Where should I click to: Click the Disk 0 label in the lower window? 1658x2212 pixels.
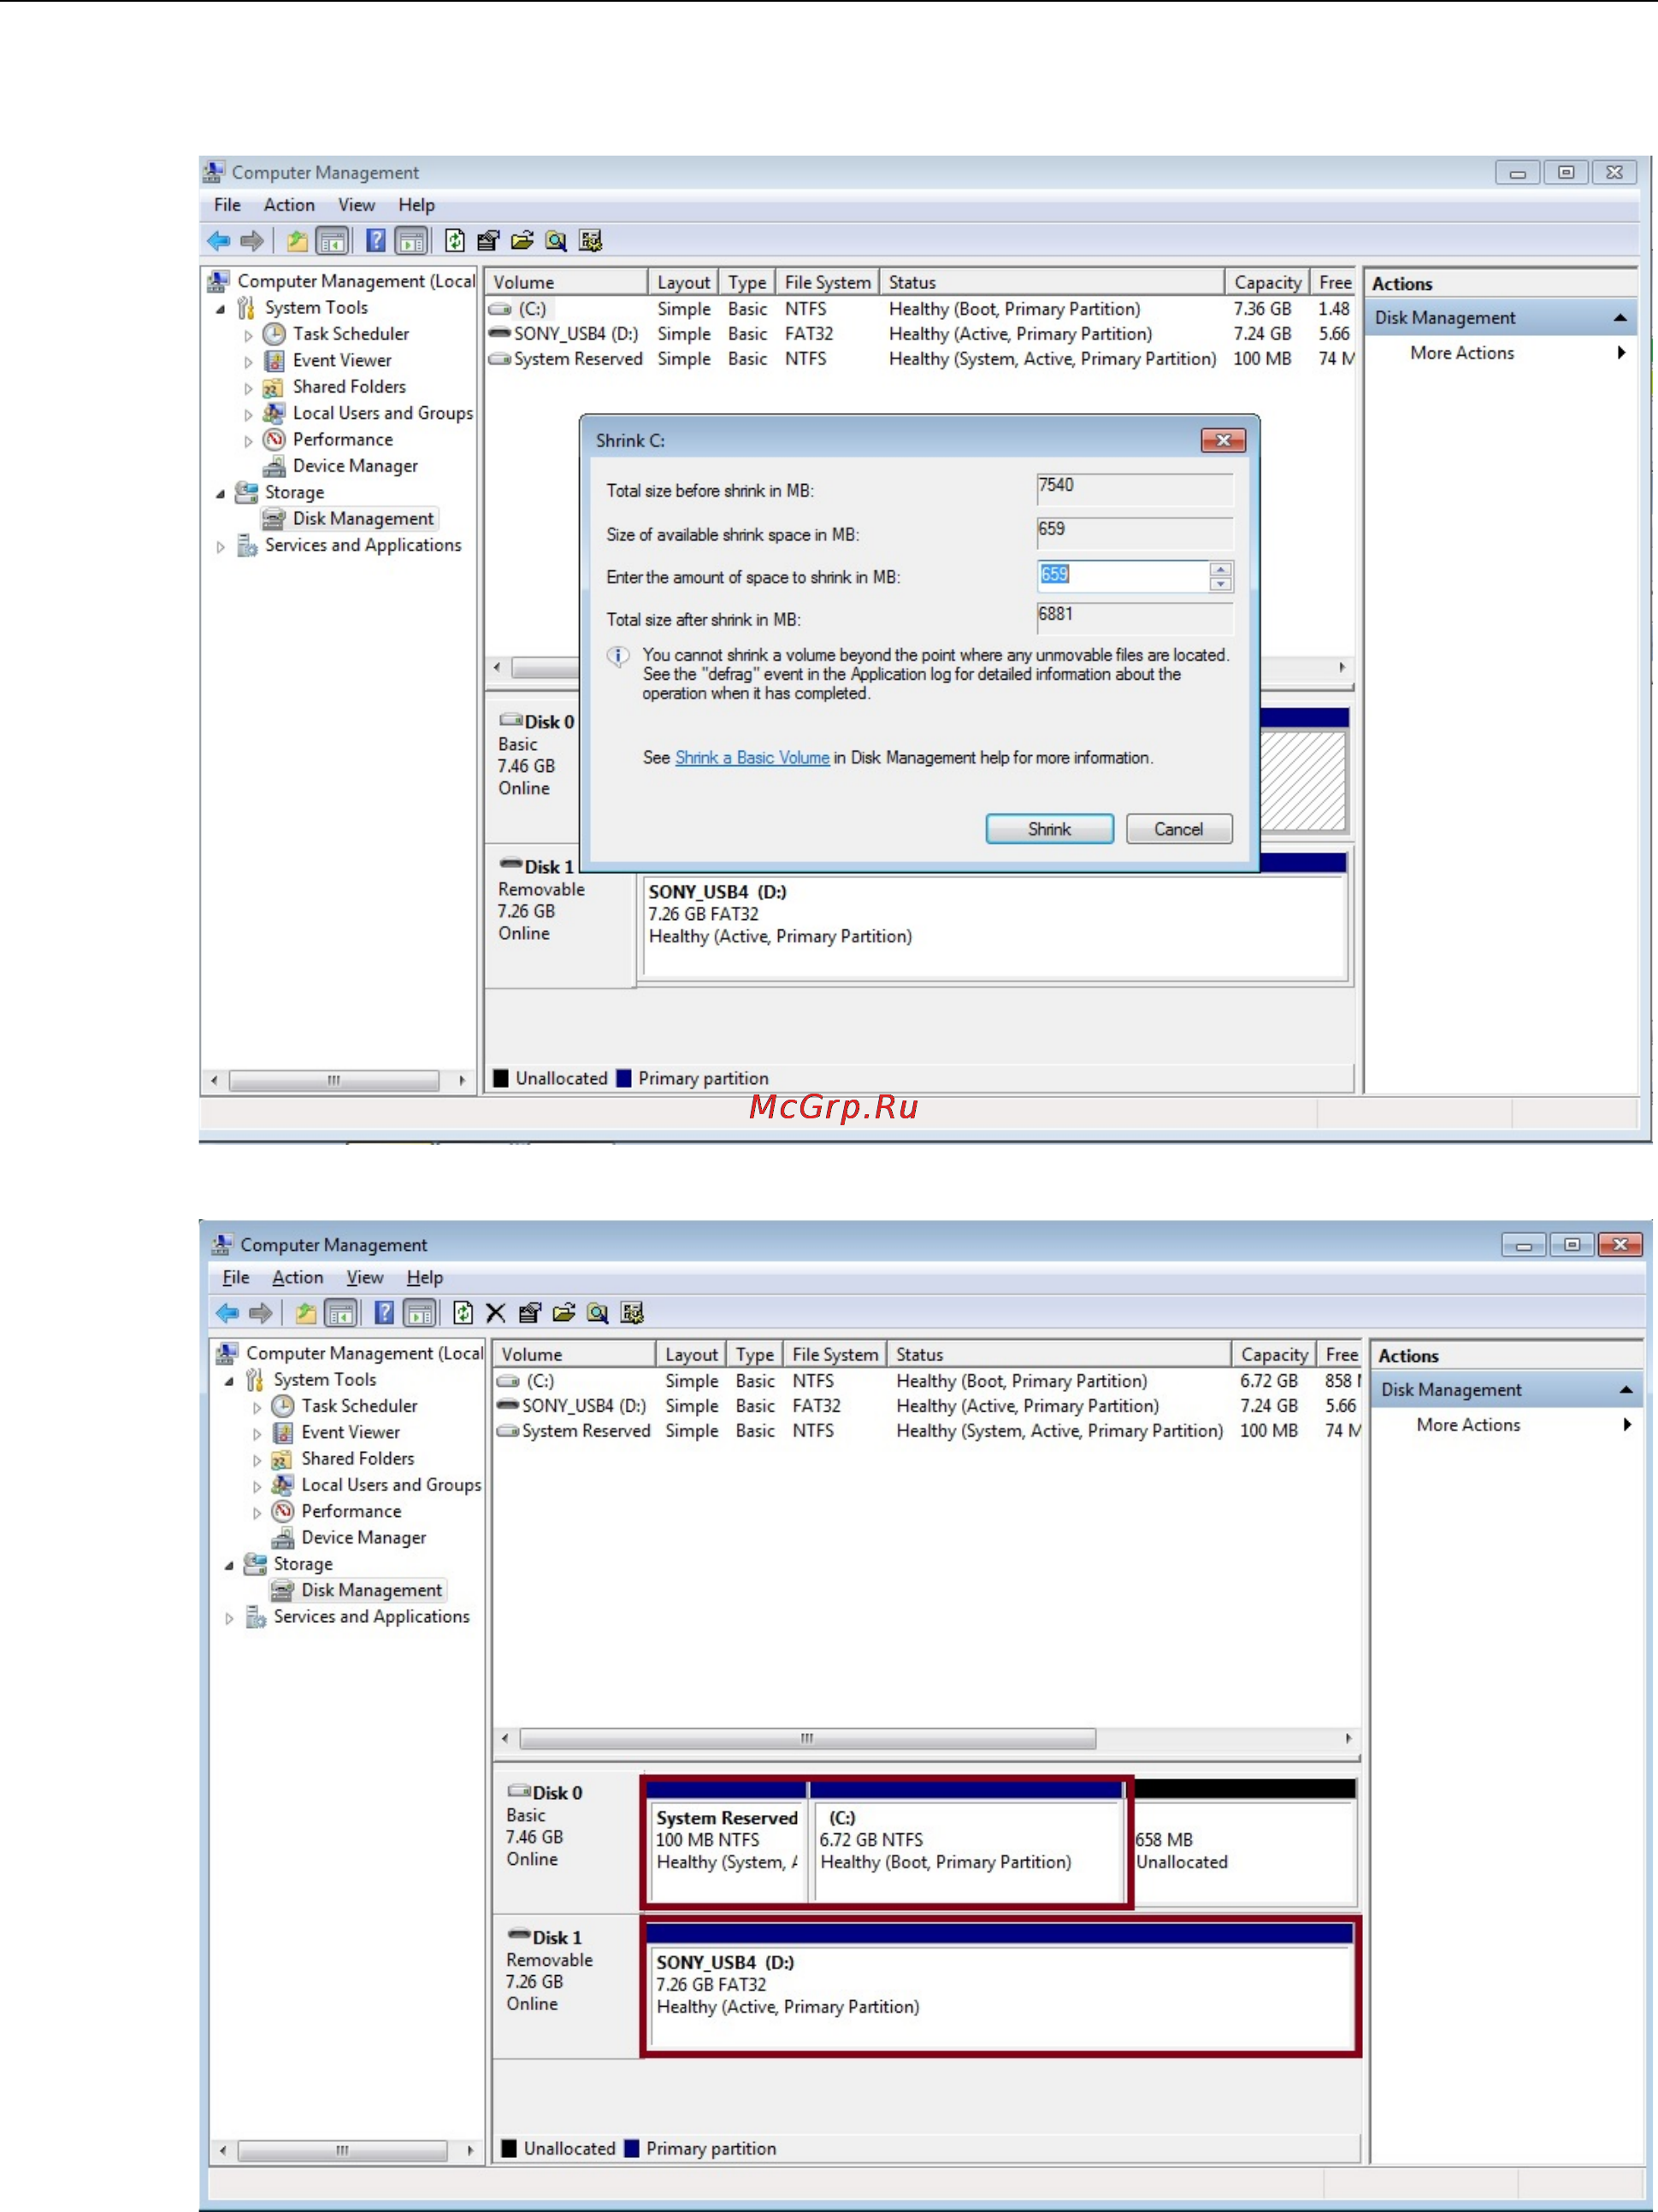556,1793
